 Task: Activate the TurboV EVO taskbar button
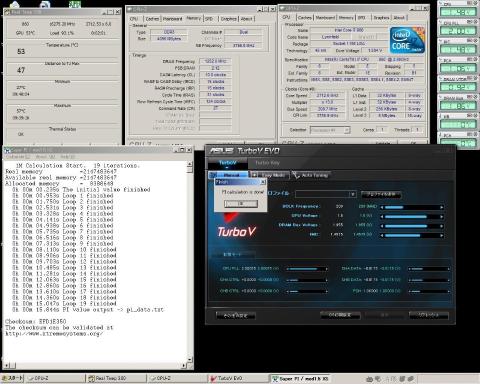[x=239, y=379]
